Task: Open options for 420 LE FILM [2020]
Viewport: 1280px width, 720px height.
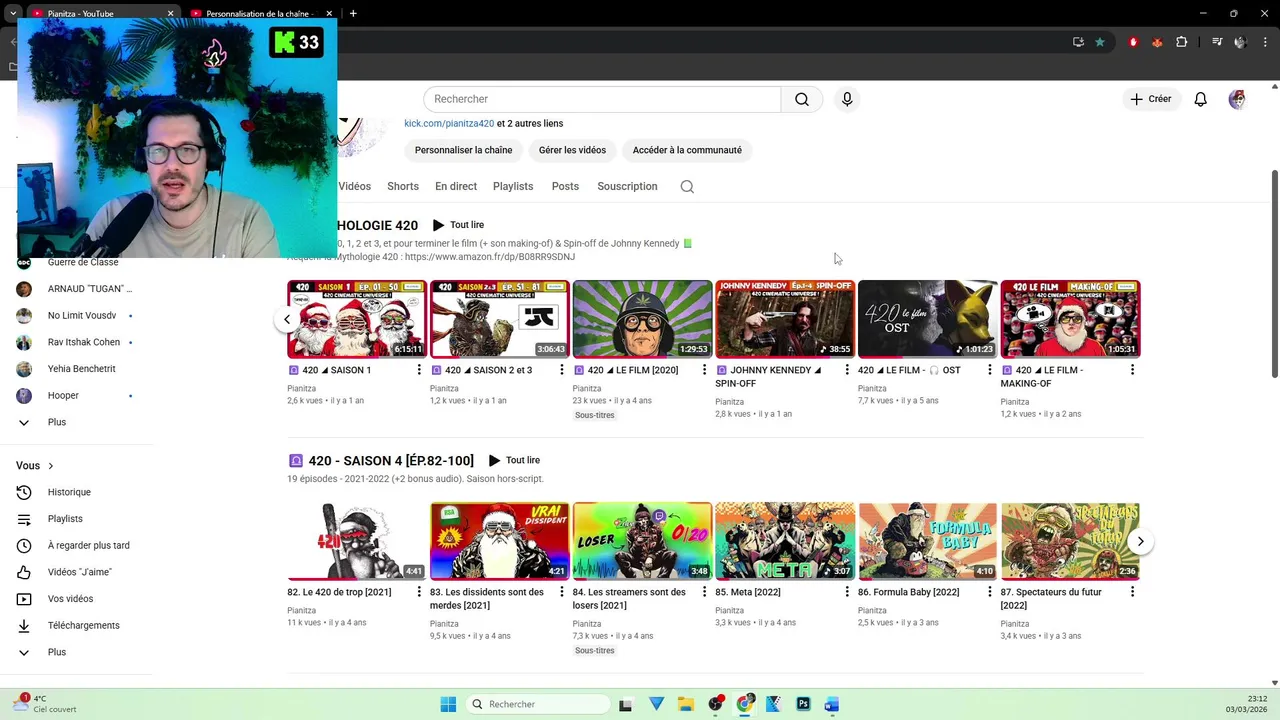Action: pos(704,370)
